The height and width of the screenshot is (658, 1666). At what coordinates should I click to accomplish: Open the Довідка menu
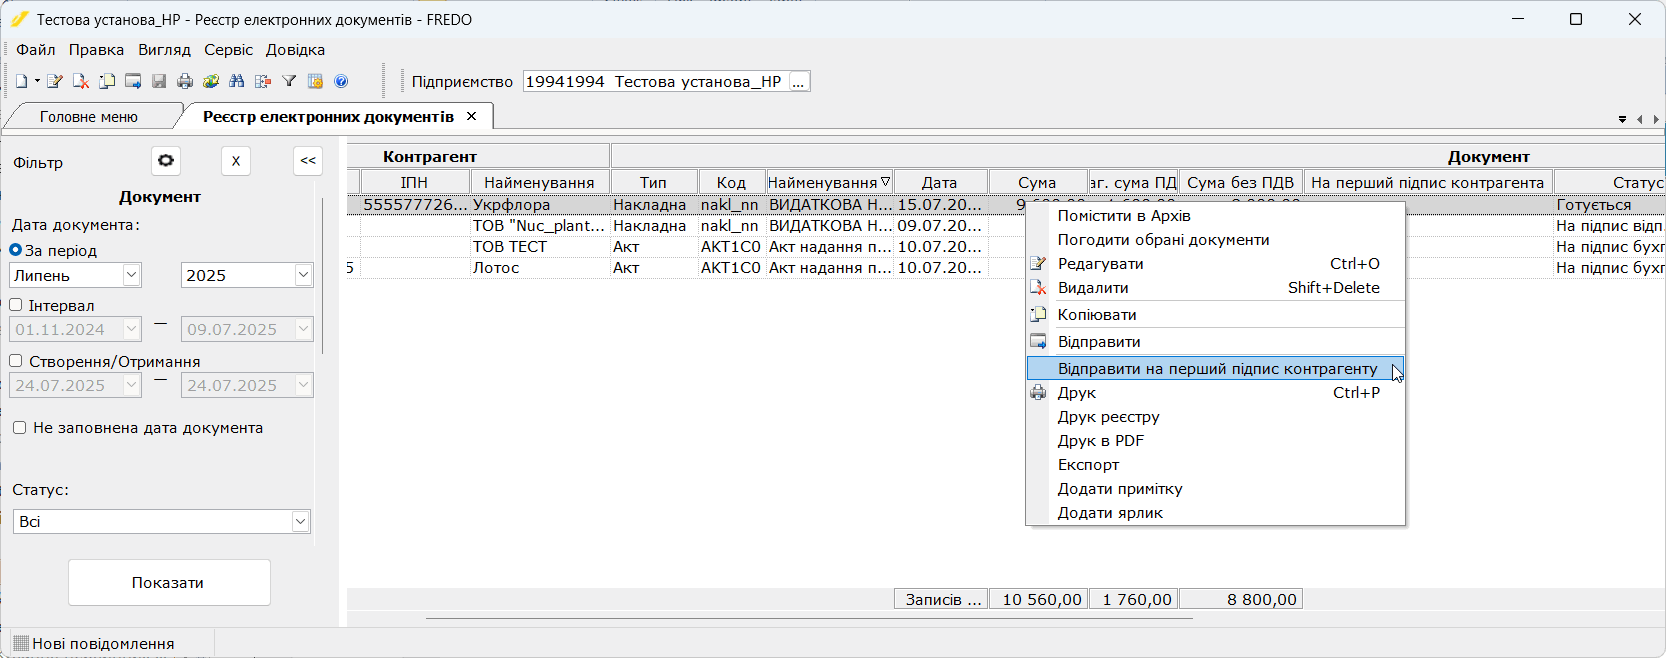(295, 50)
